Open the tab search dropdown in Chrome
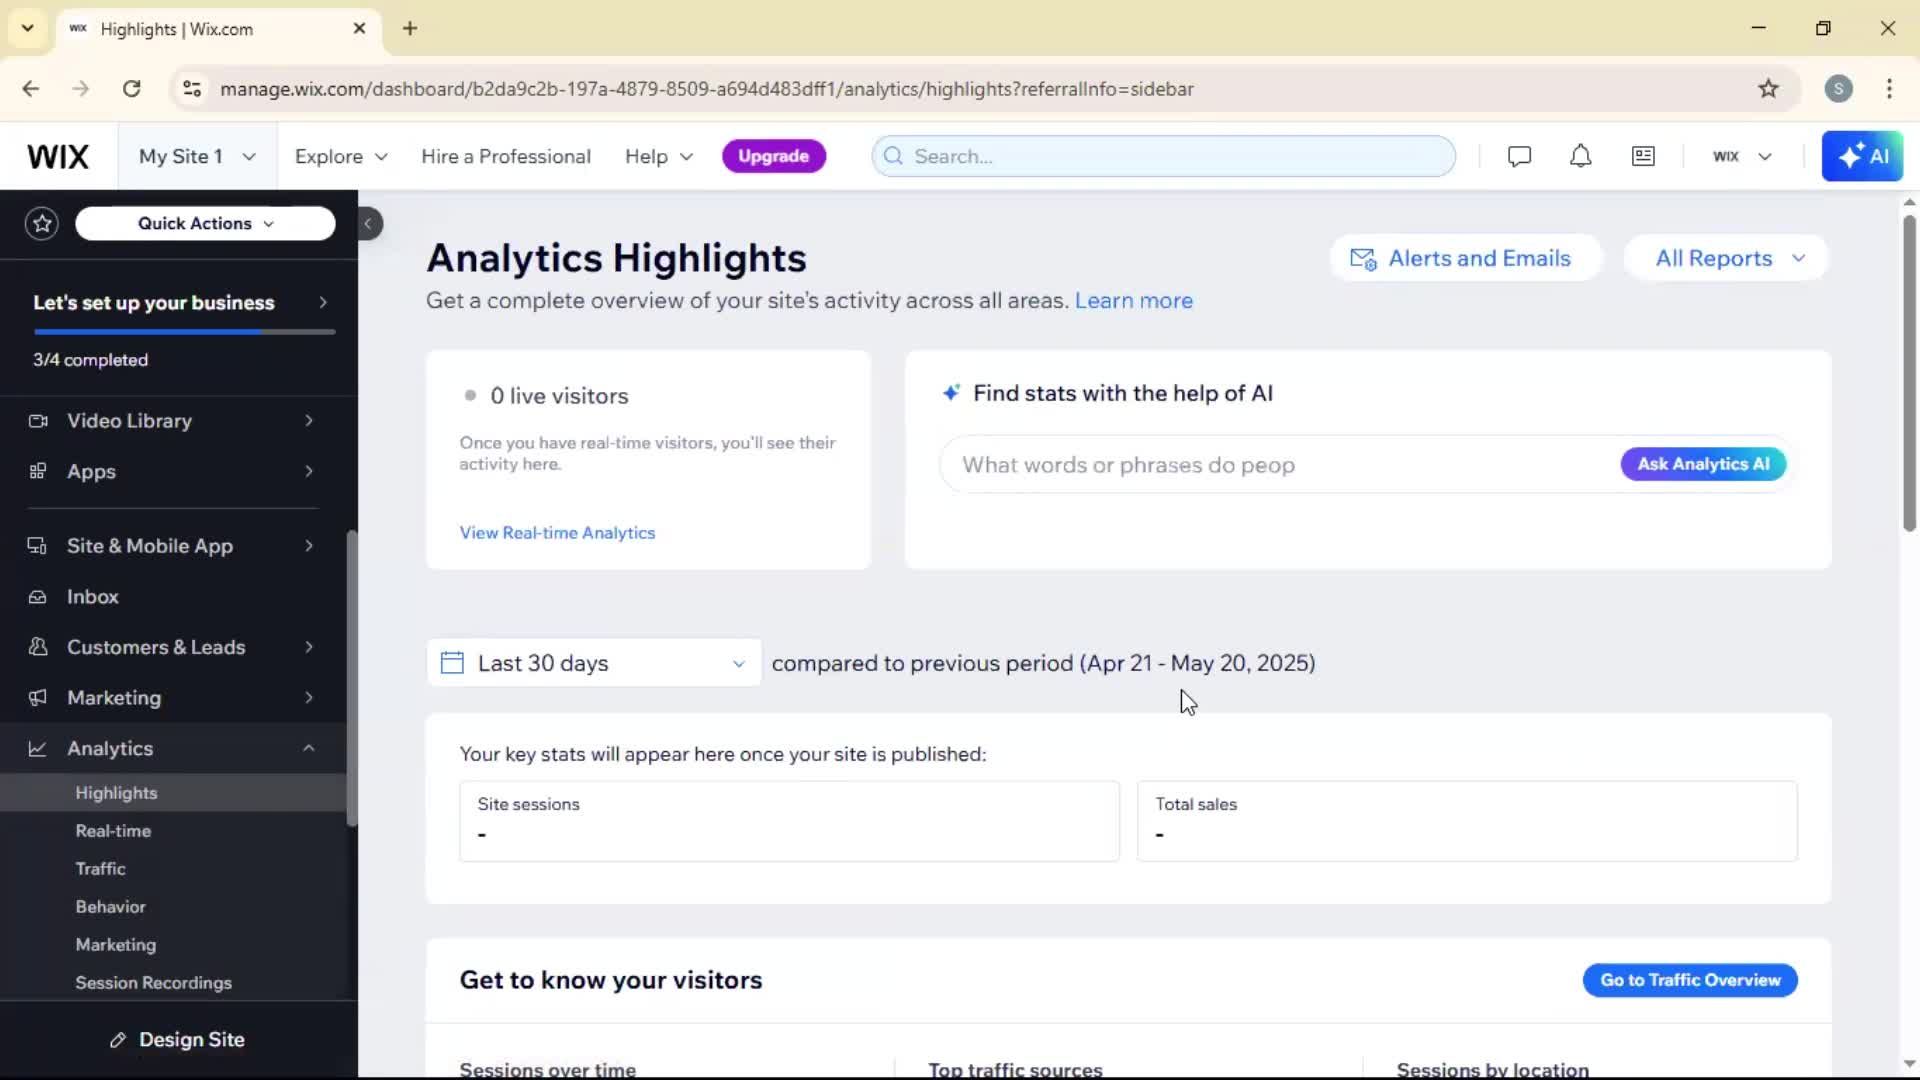Viewport: 1920px width, 1080px height. [28, 28]
